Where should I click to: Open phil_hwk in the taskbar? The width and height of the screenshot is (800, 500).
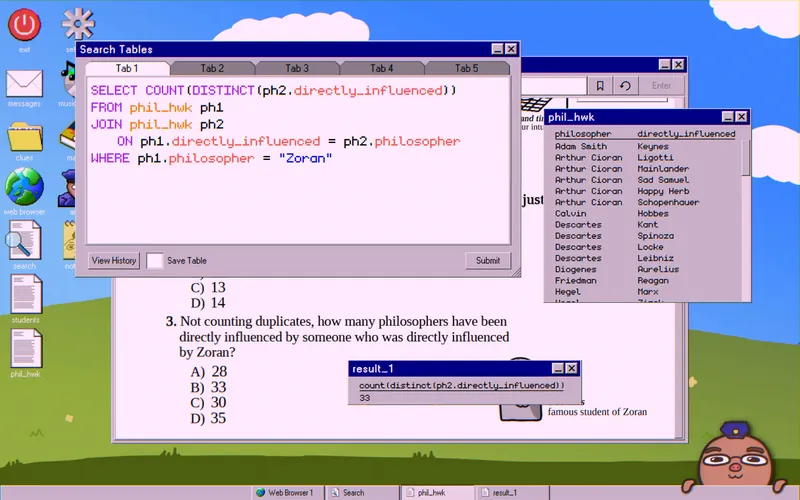click(437, 492)
